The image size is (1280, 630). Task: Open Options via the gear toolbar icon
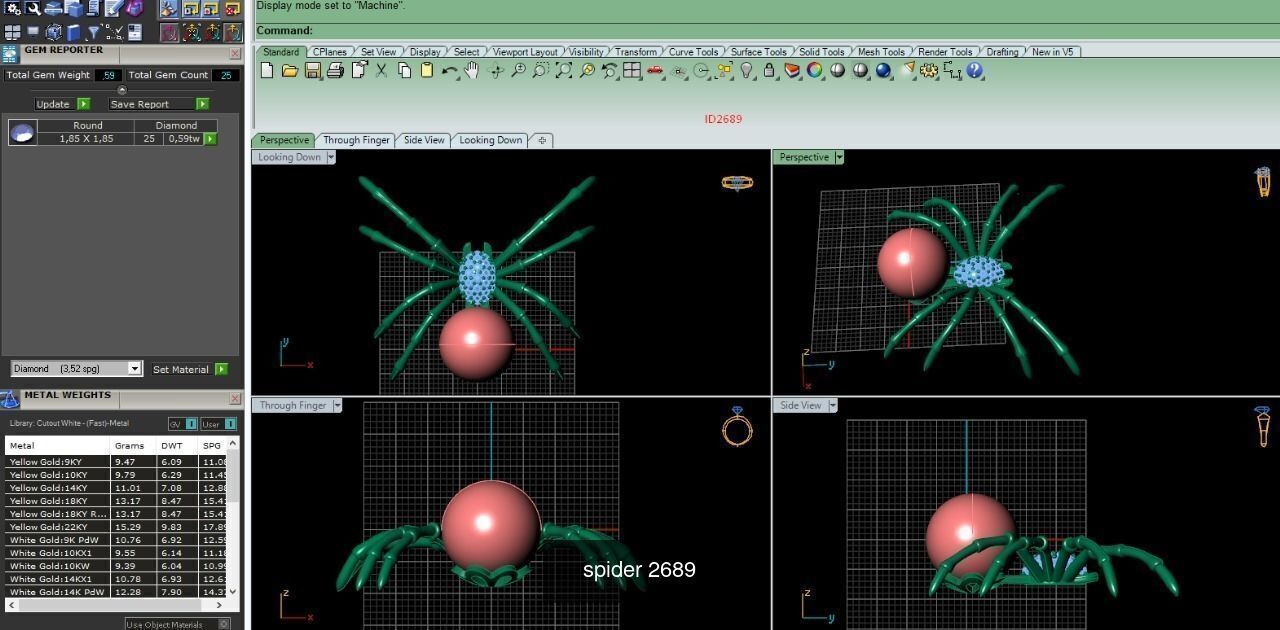(929, 70)
